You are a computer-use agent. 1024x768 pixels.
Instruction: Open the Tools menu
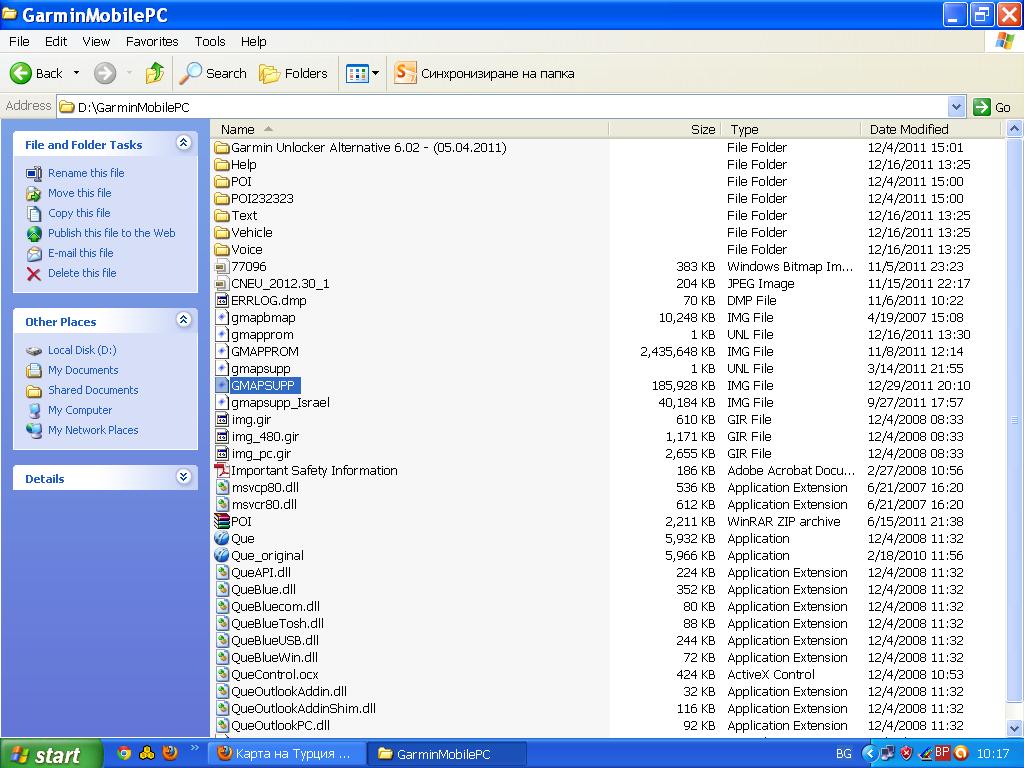[210, 41]
